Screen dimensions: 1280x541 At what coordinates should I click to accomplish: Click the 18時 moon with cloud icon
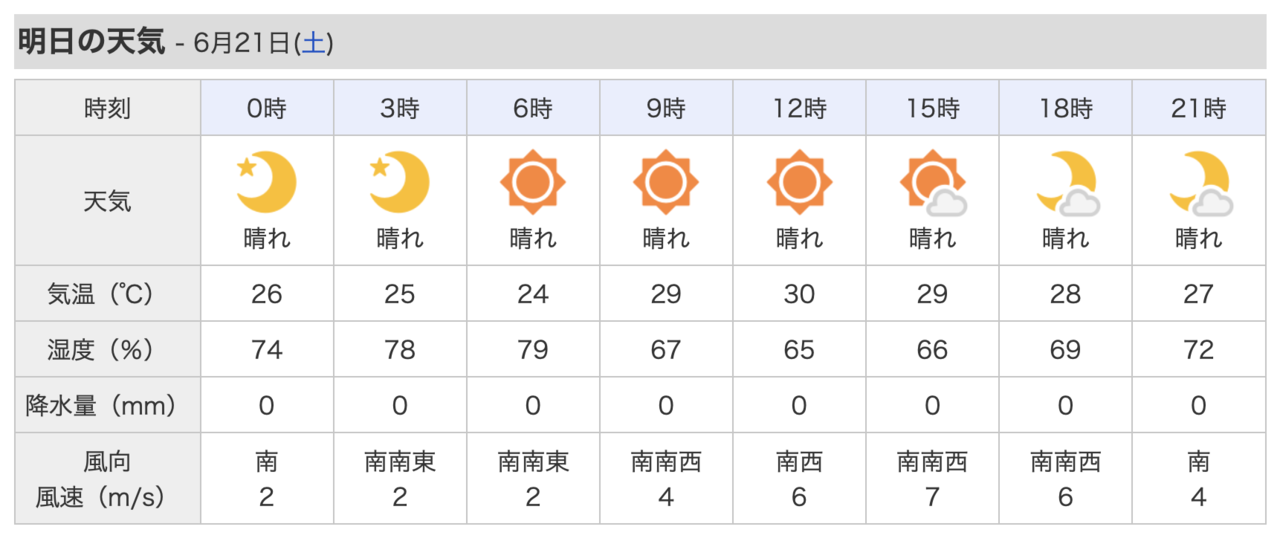tap(1066, 183)
